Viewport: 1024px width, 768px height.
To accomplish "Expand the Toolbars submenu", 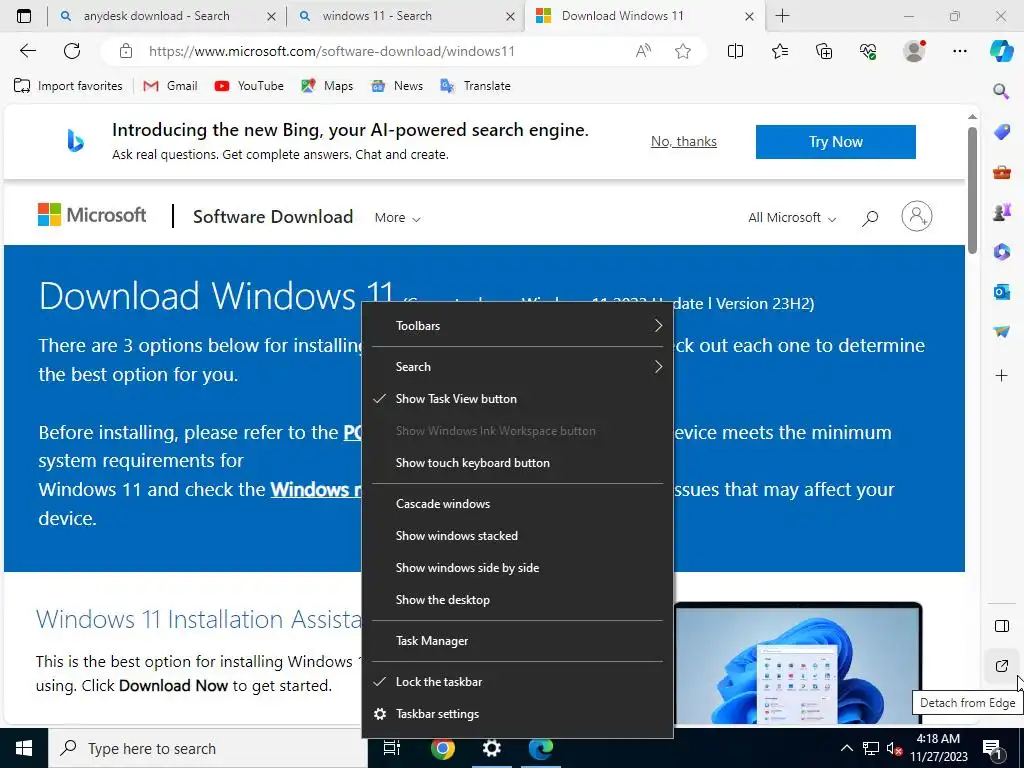I will (517, 325).
